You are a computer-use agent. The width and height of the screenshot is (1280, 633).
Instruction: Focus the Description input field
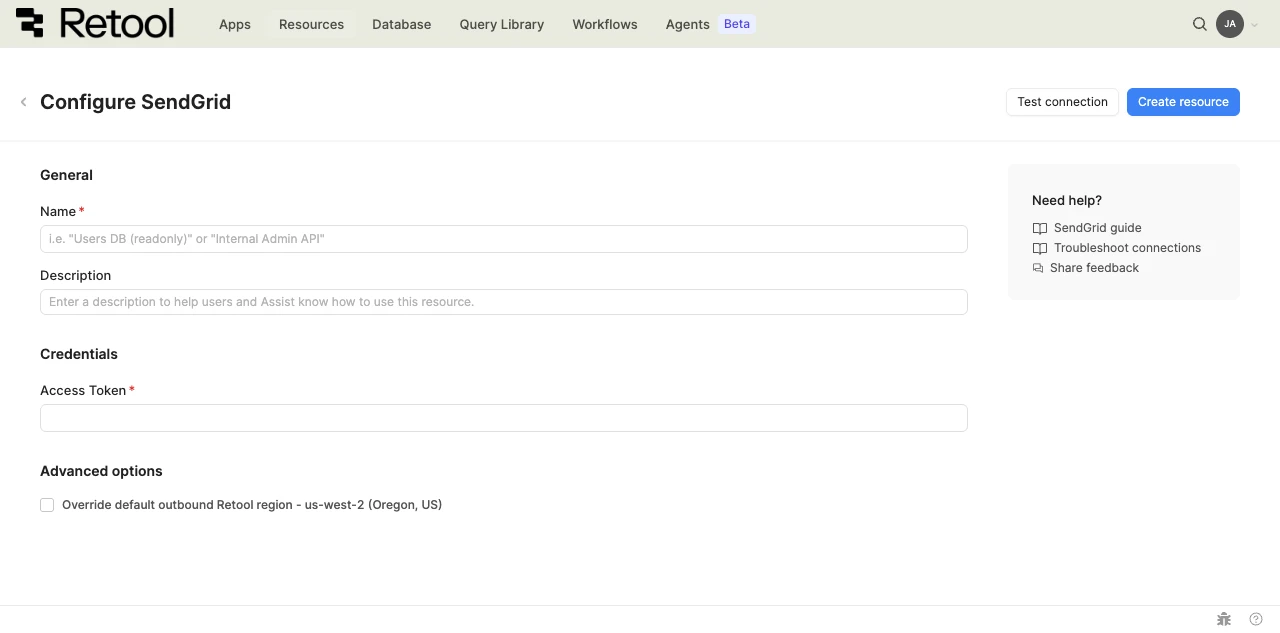pos(504,302)
